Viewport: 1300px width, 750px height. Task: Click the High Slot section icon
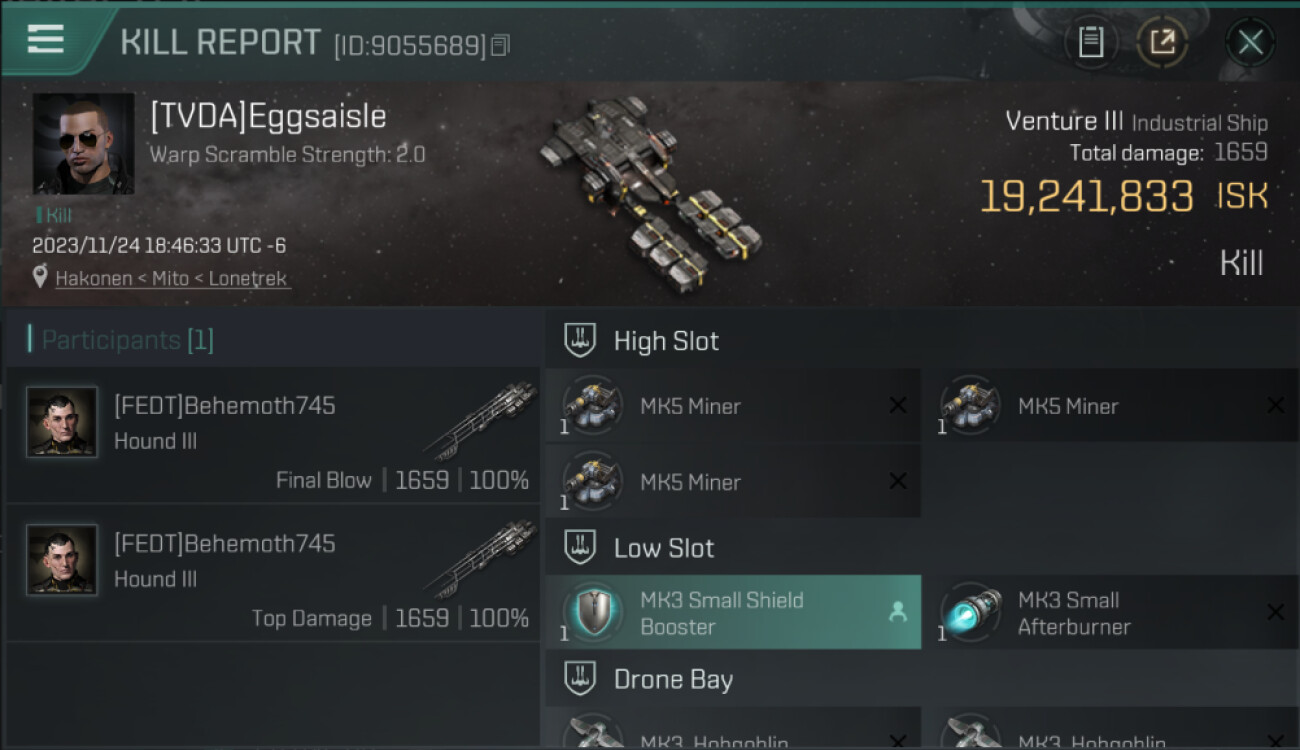[580, 340]
